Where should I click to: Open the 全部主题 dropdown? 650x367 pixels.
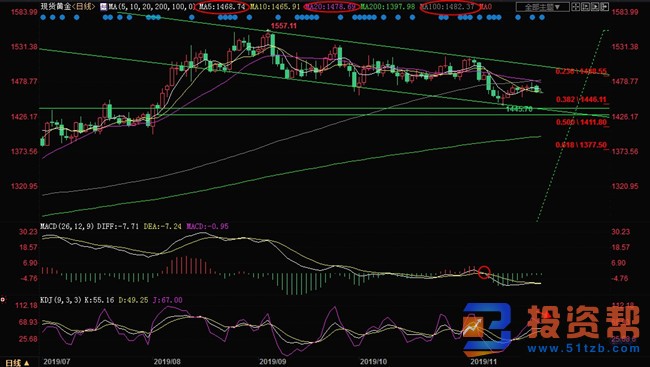pos(543,7)
